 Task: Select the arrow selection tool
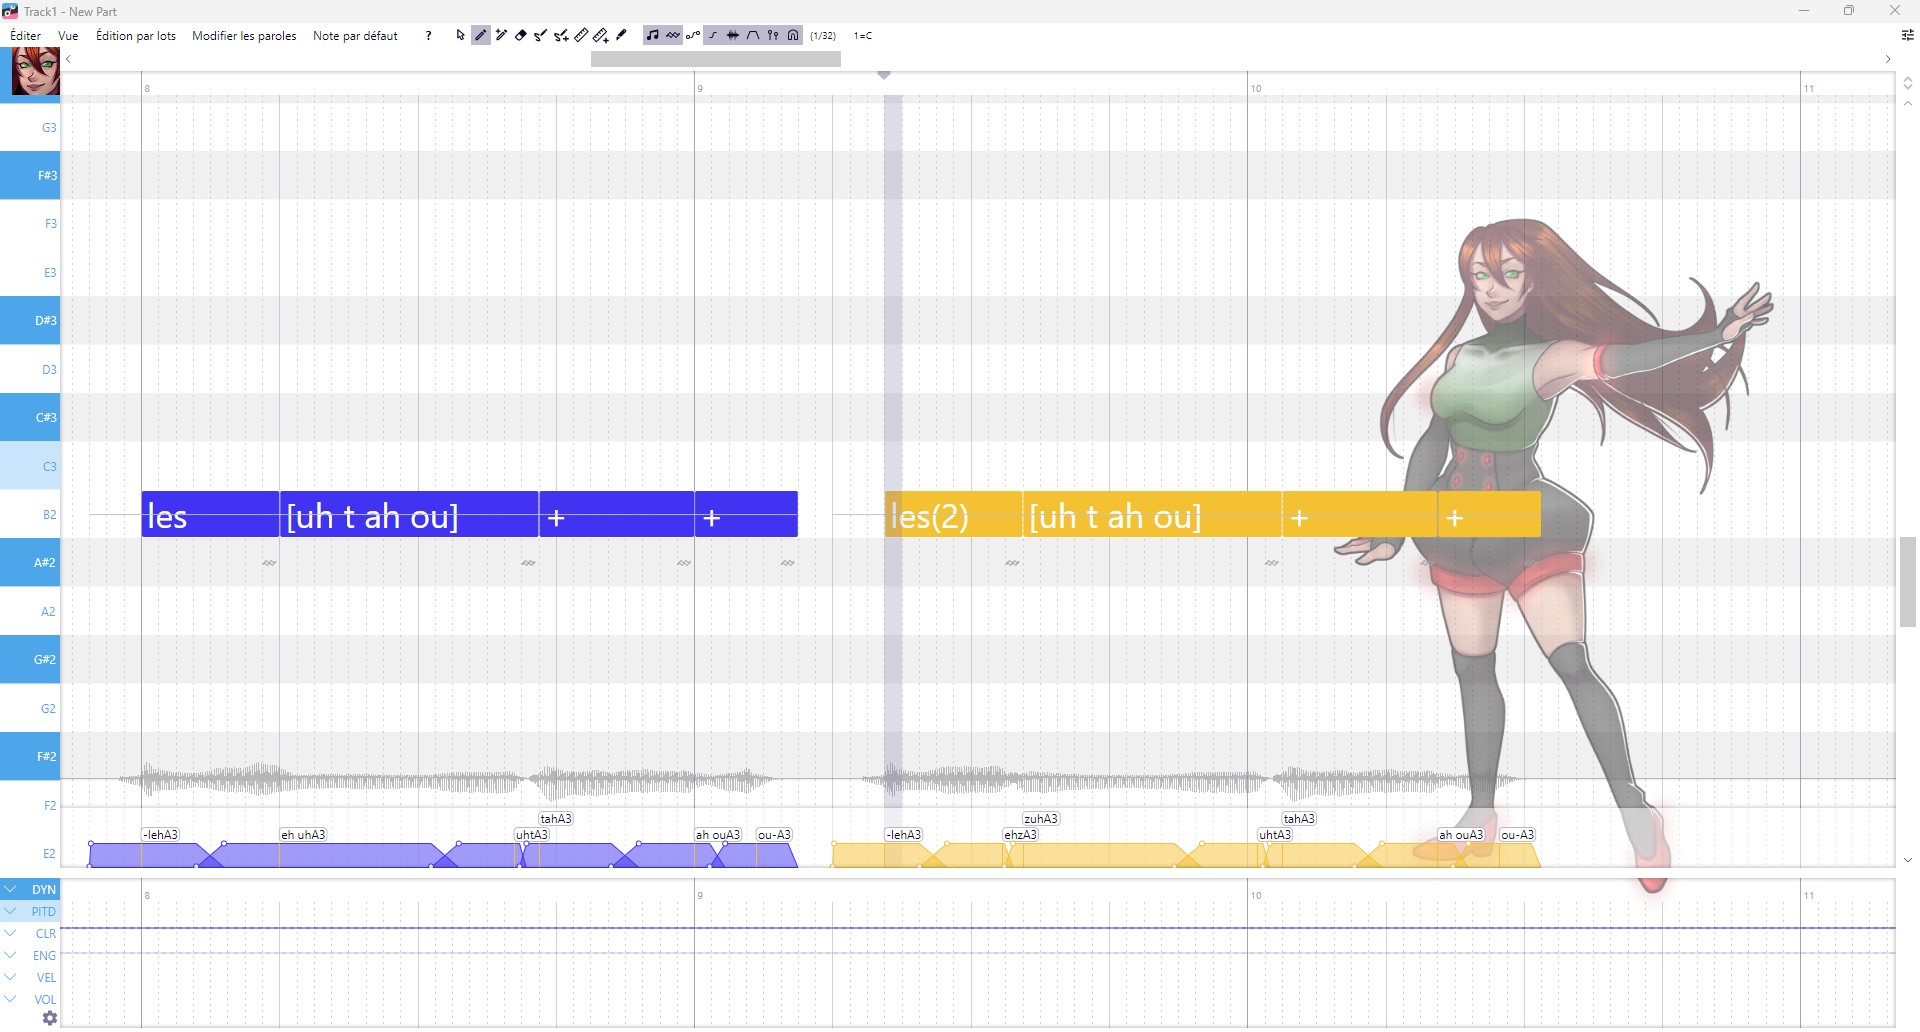point(460,35)
